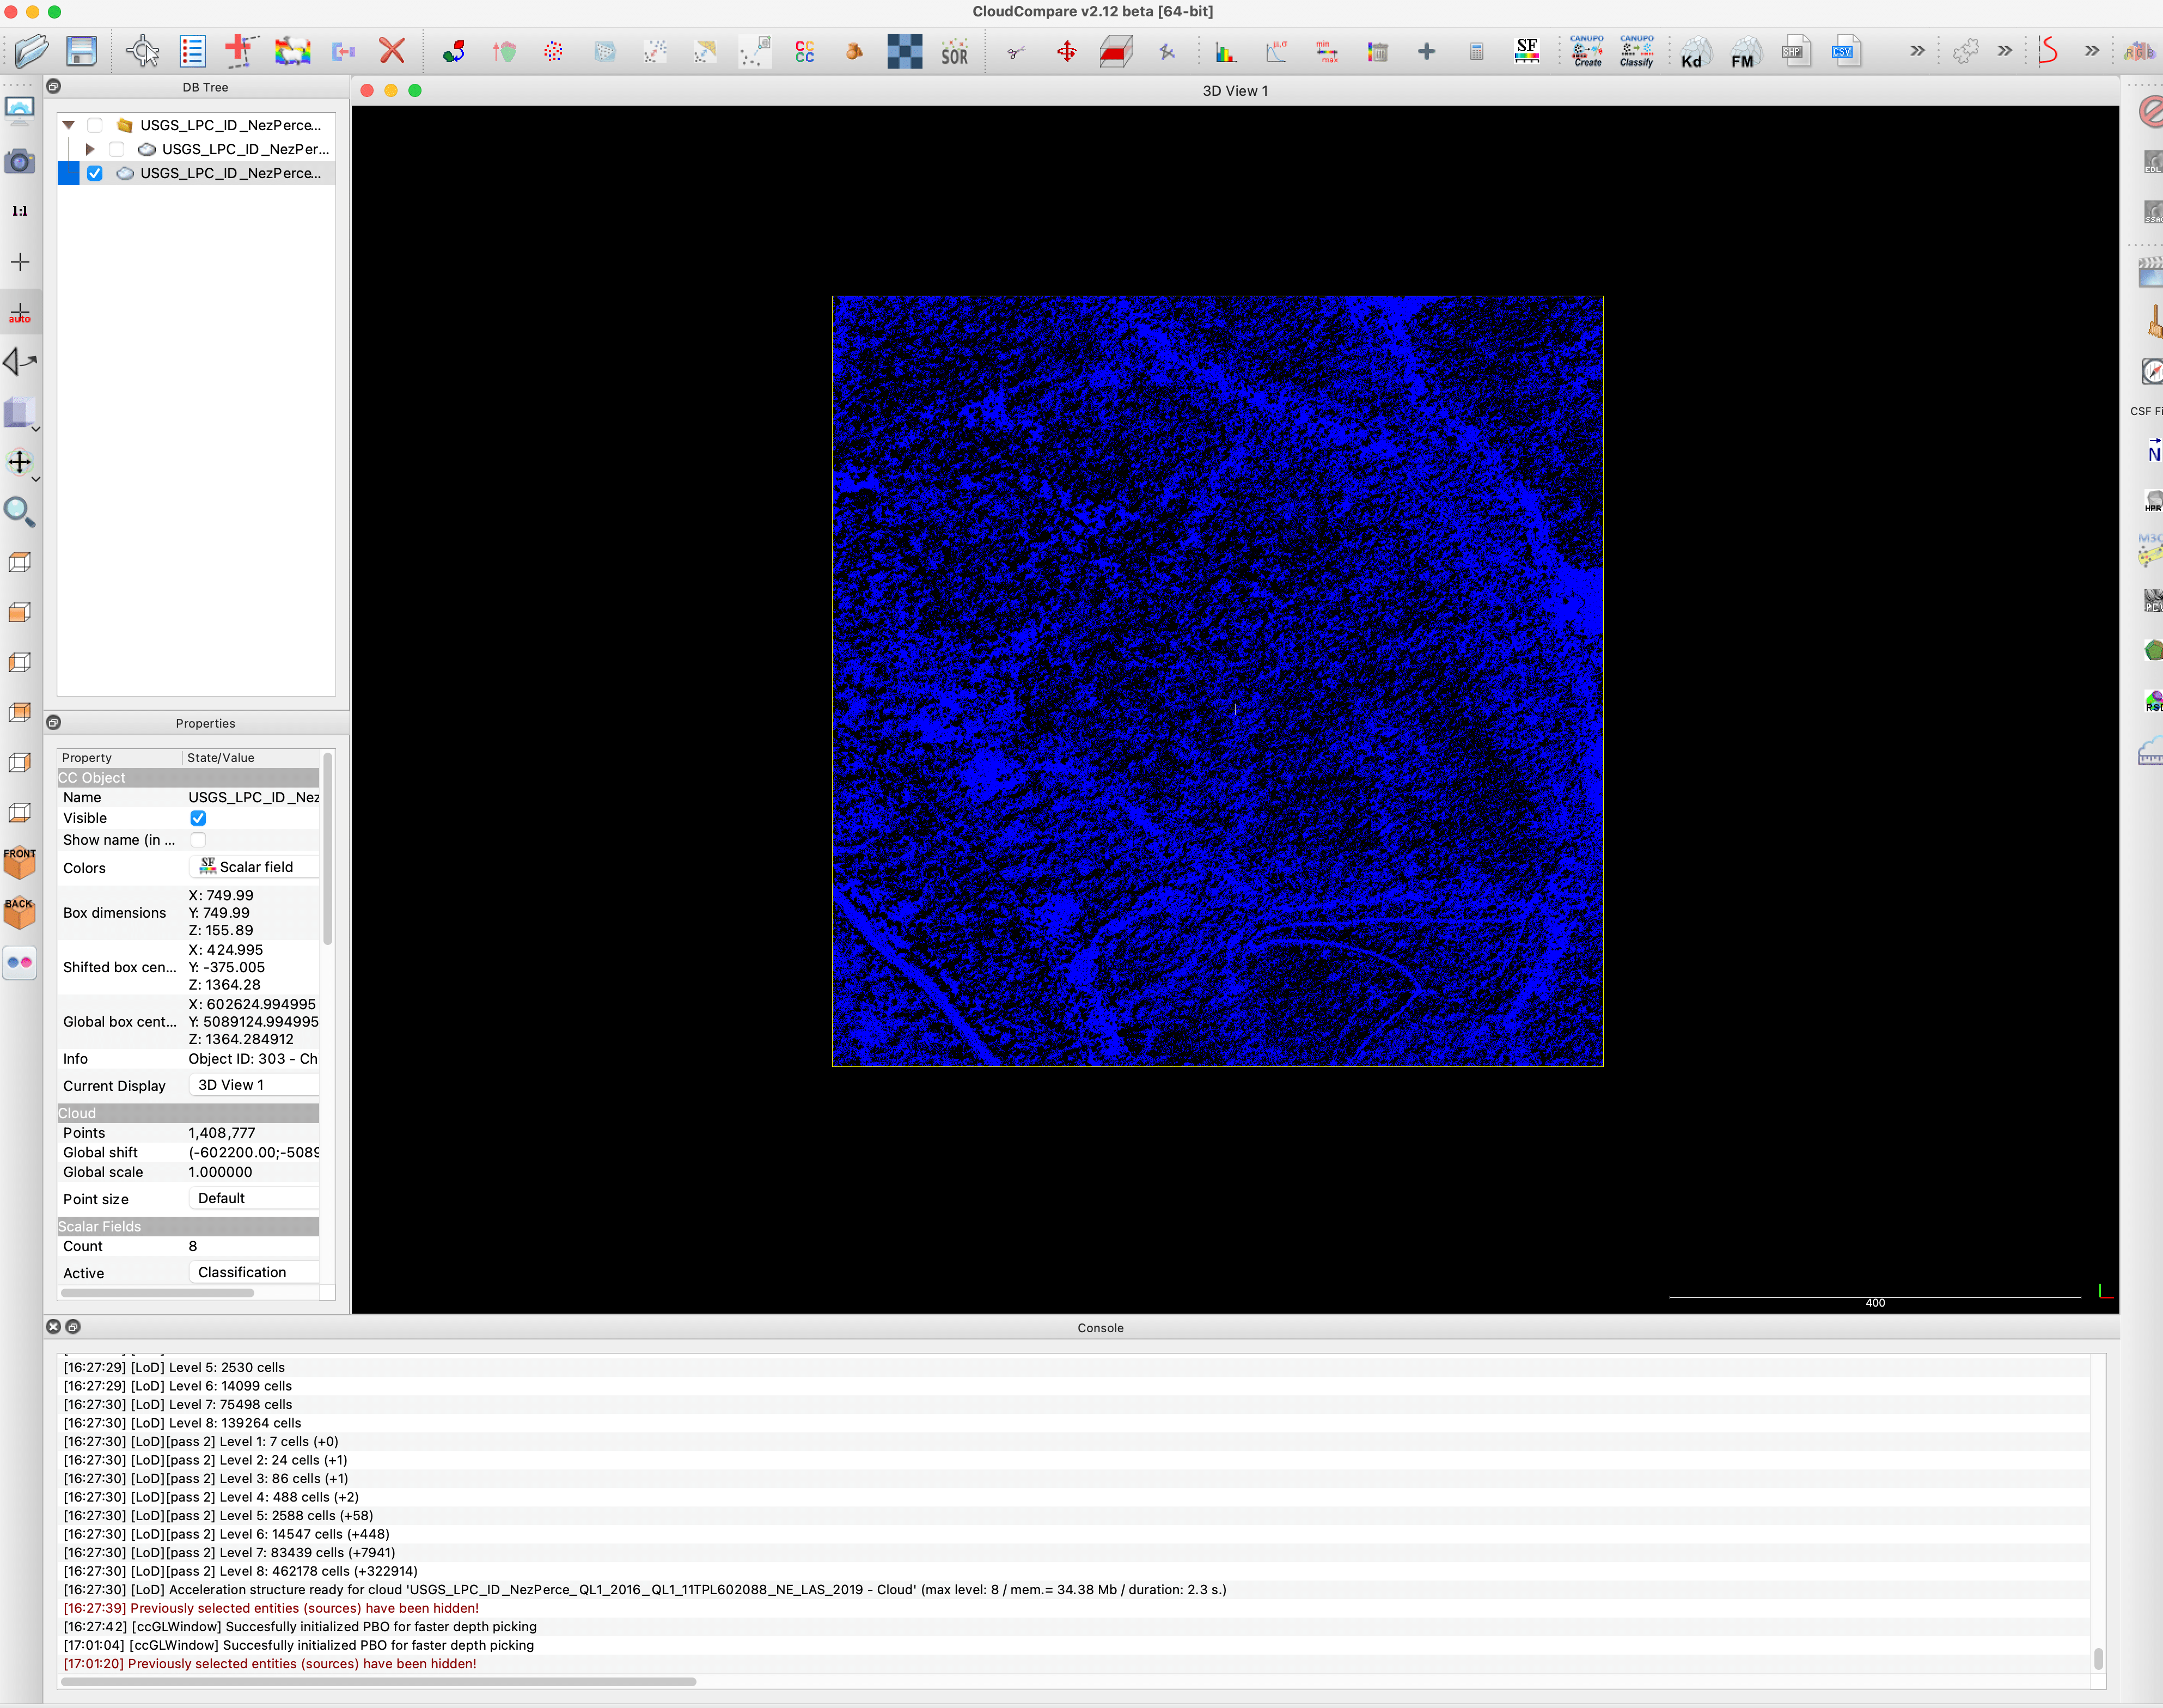Open the cross section tool
This screenshot has height=1708, width=2163.
click(x=1115, y=51)
